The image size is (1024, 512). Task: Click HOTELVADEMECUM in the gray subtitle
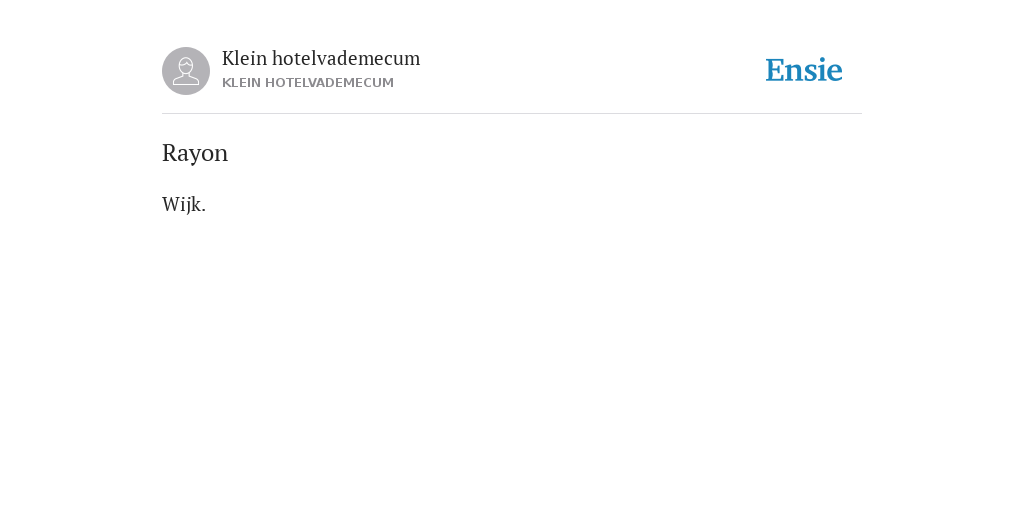point(329,83)
